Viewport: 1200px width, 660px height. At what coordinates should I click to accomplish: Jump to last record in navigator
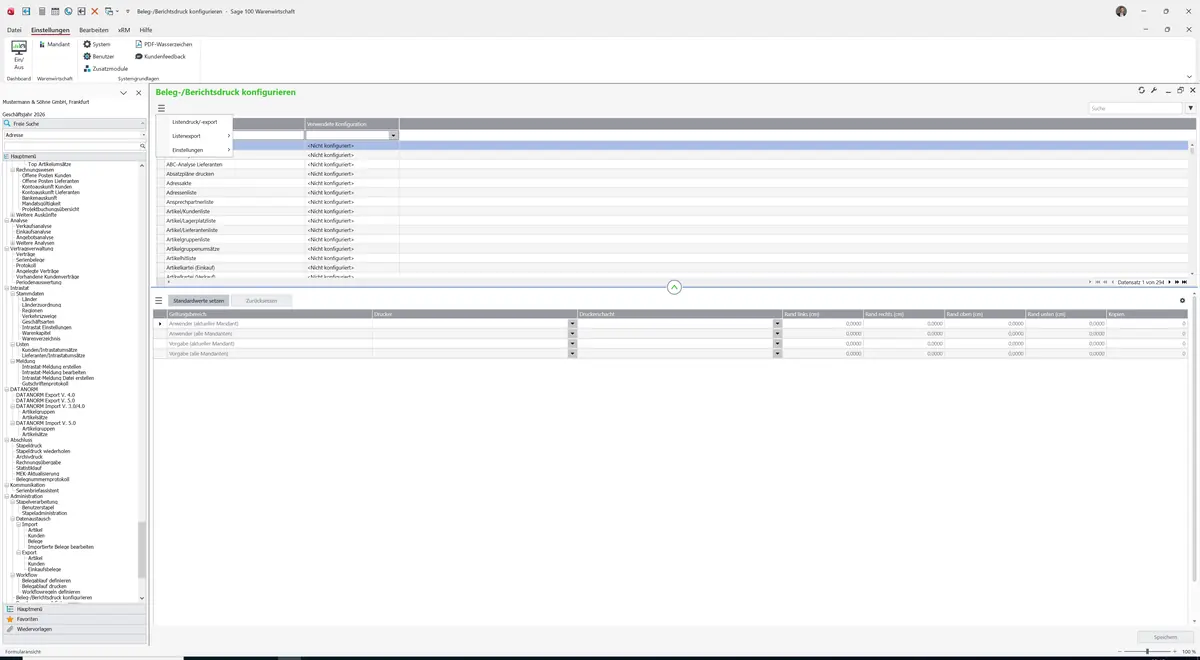click(1185, 282)
